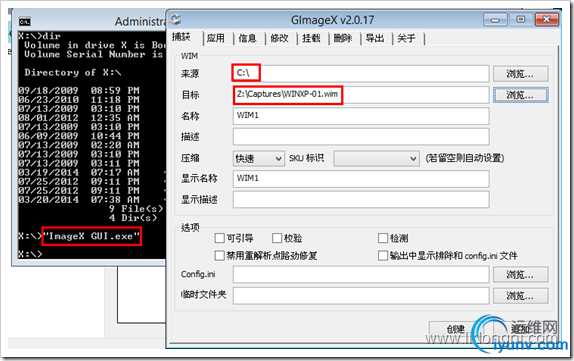
Task: Minimize the GImageX window
Action: (x=495, y=19)
